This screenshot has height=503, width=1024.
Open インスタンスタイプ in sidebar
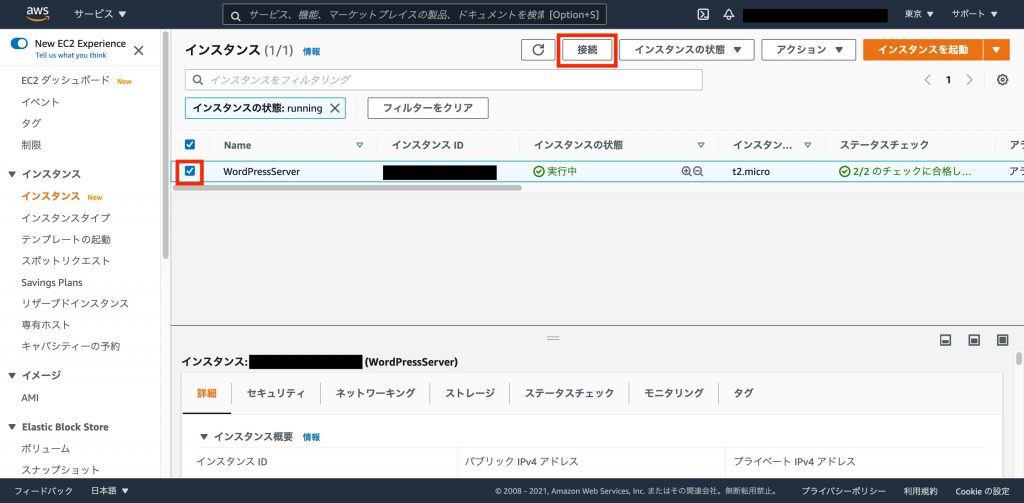coord(65,218)
